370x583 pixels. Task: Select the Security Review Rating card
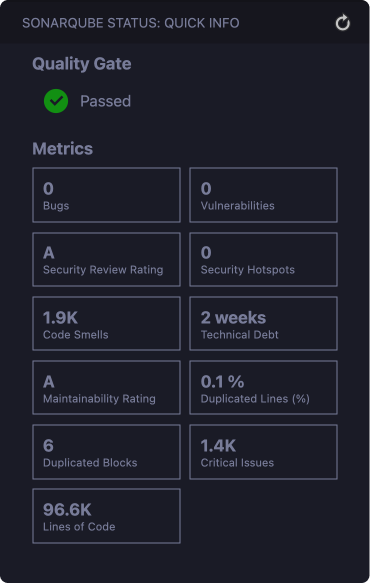[x=106, y=260]
